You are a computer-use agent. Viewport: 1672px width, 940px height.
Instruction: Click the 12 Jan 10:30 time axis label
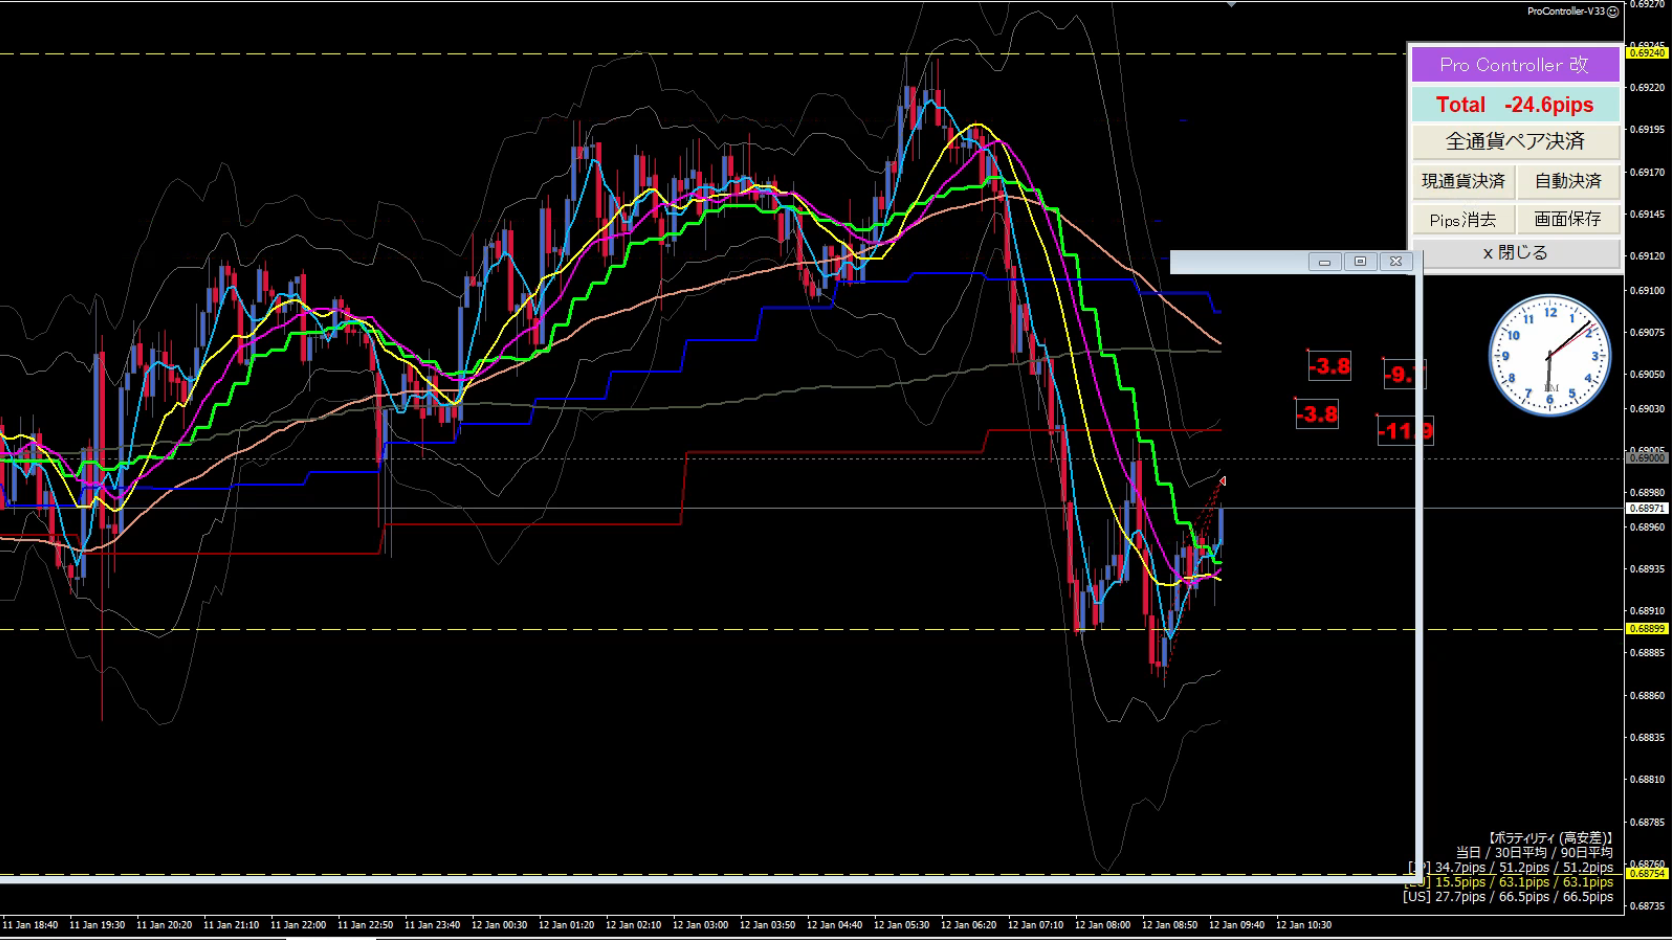[1303, 925]
